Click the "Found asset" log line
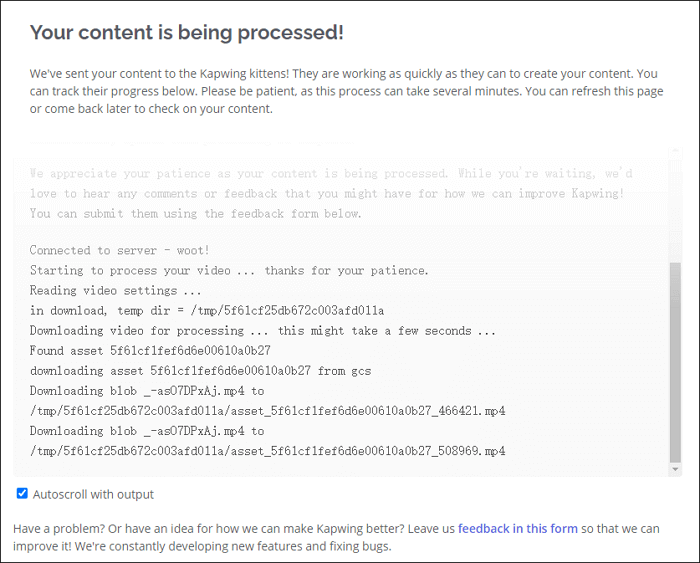Screen dimensions: 700x563 (x=150, y=351)
